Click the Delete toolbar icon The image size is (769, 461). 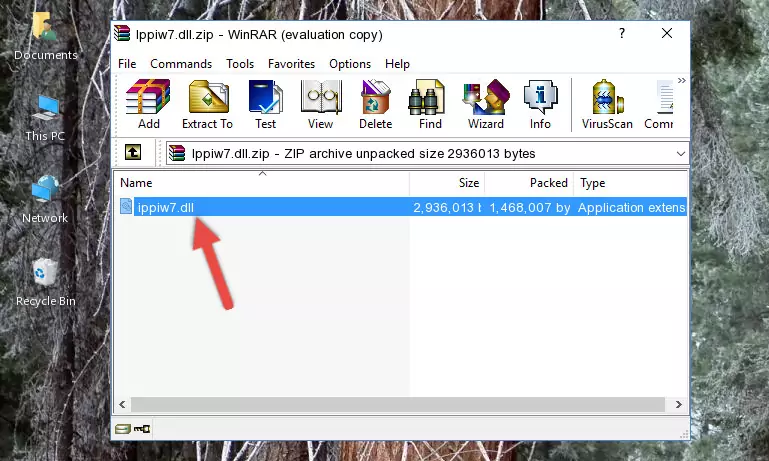376,104
